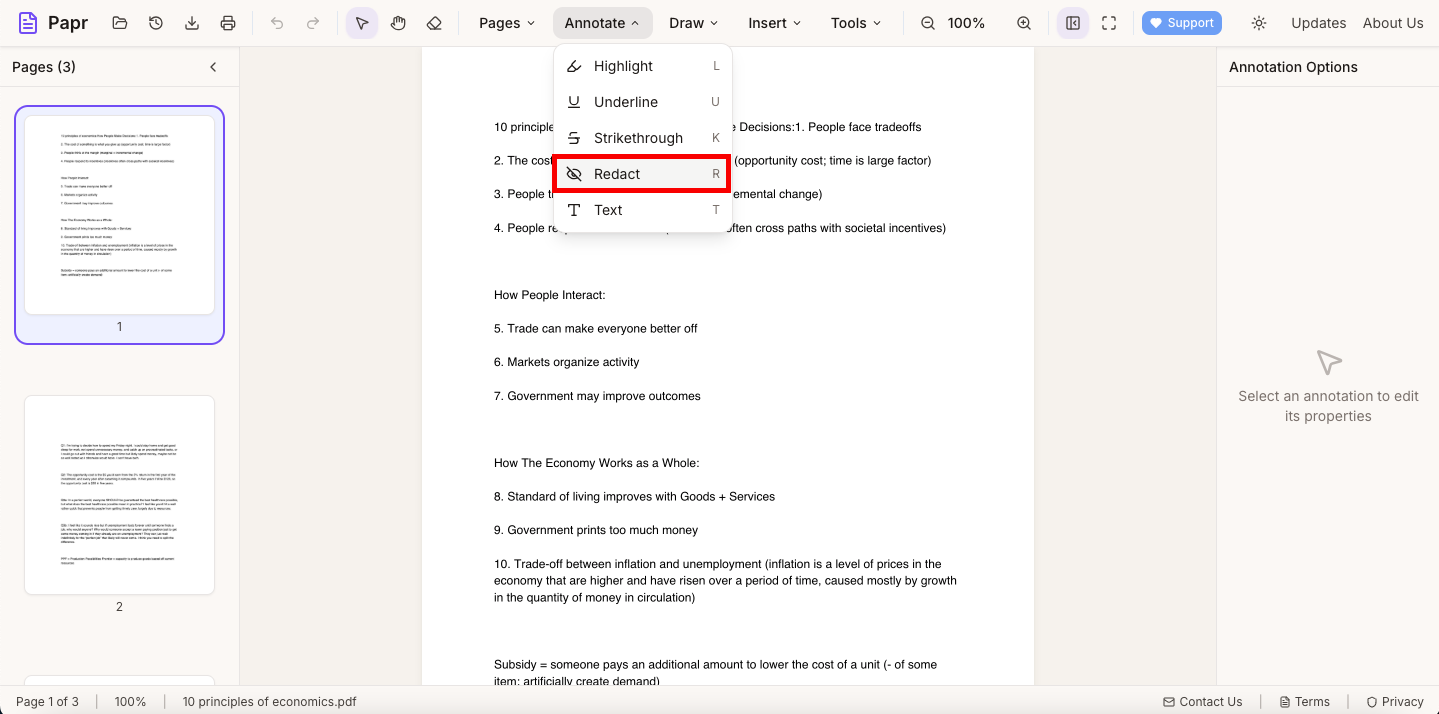This screenshot has height=714, width=1439.
Task: Zoom out of the document
Action: pos(926,22)
